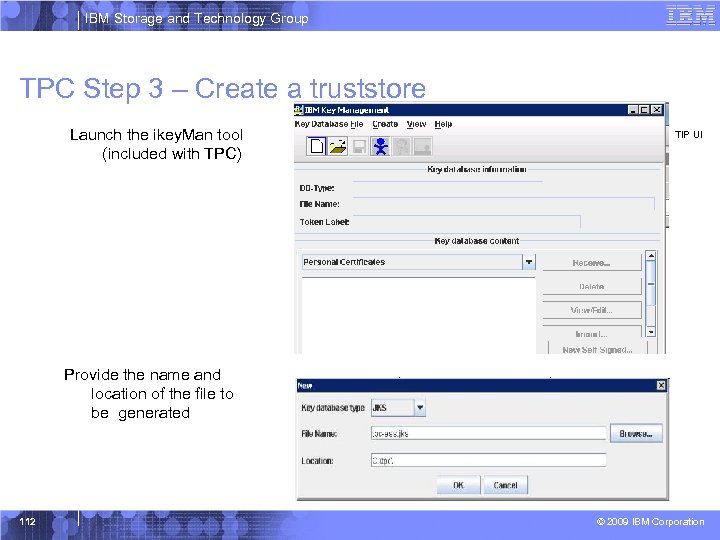Click the scrollbar down arrow beside the buttons
Image resolution: width=720 pixels, height=540 pixels.
651,332
